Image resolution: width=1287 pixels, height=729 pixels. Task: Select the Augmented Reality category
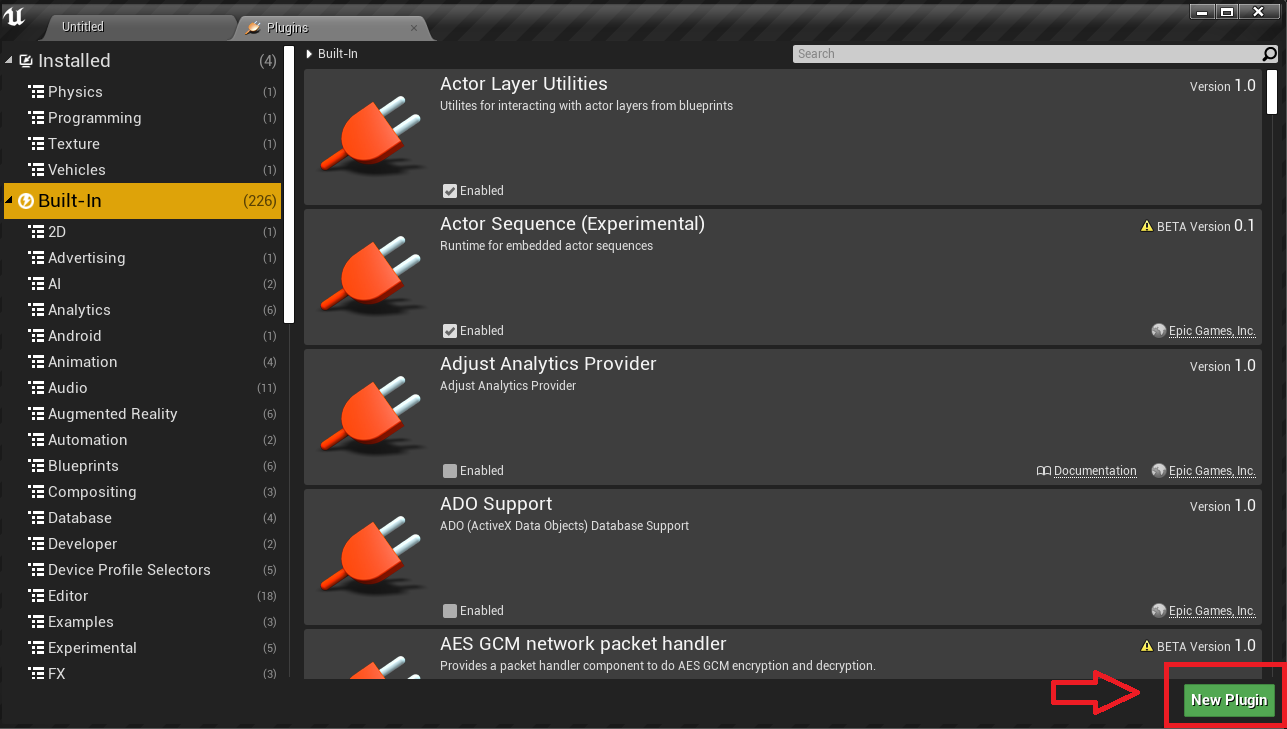point(143,414)
